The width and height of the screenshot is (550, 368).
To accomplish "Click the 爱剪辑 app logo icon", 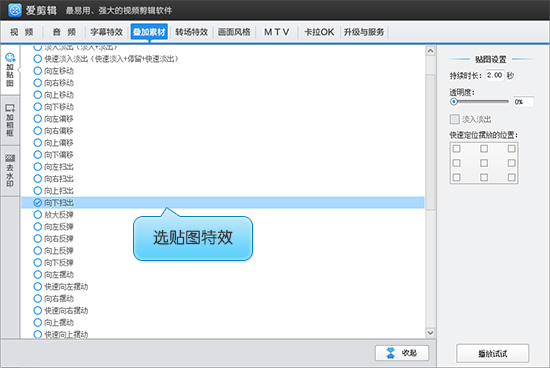I will [x=15, y=10].
